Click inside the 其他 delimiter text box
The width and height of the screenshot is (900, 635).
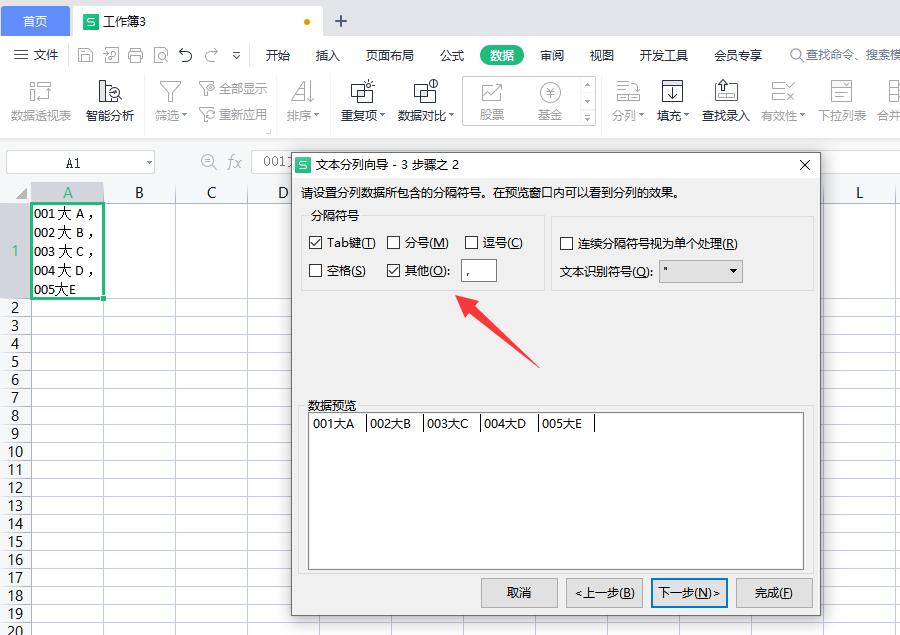pos(478,270)
